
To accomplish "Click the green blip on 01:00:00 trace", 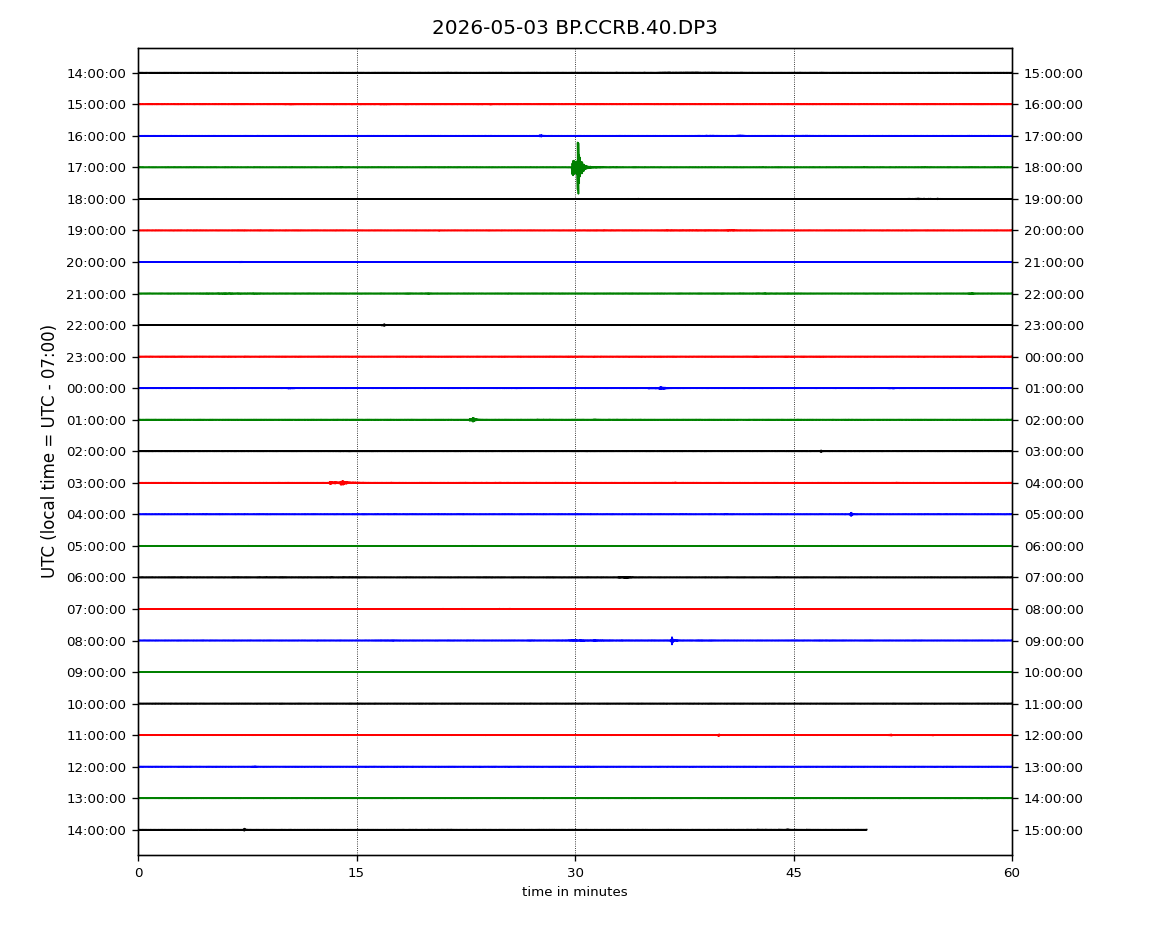I will (x=473, y=420).
